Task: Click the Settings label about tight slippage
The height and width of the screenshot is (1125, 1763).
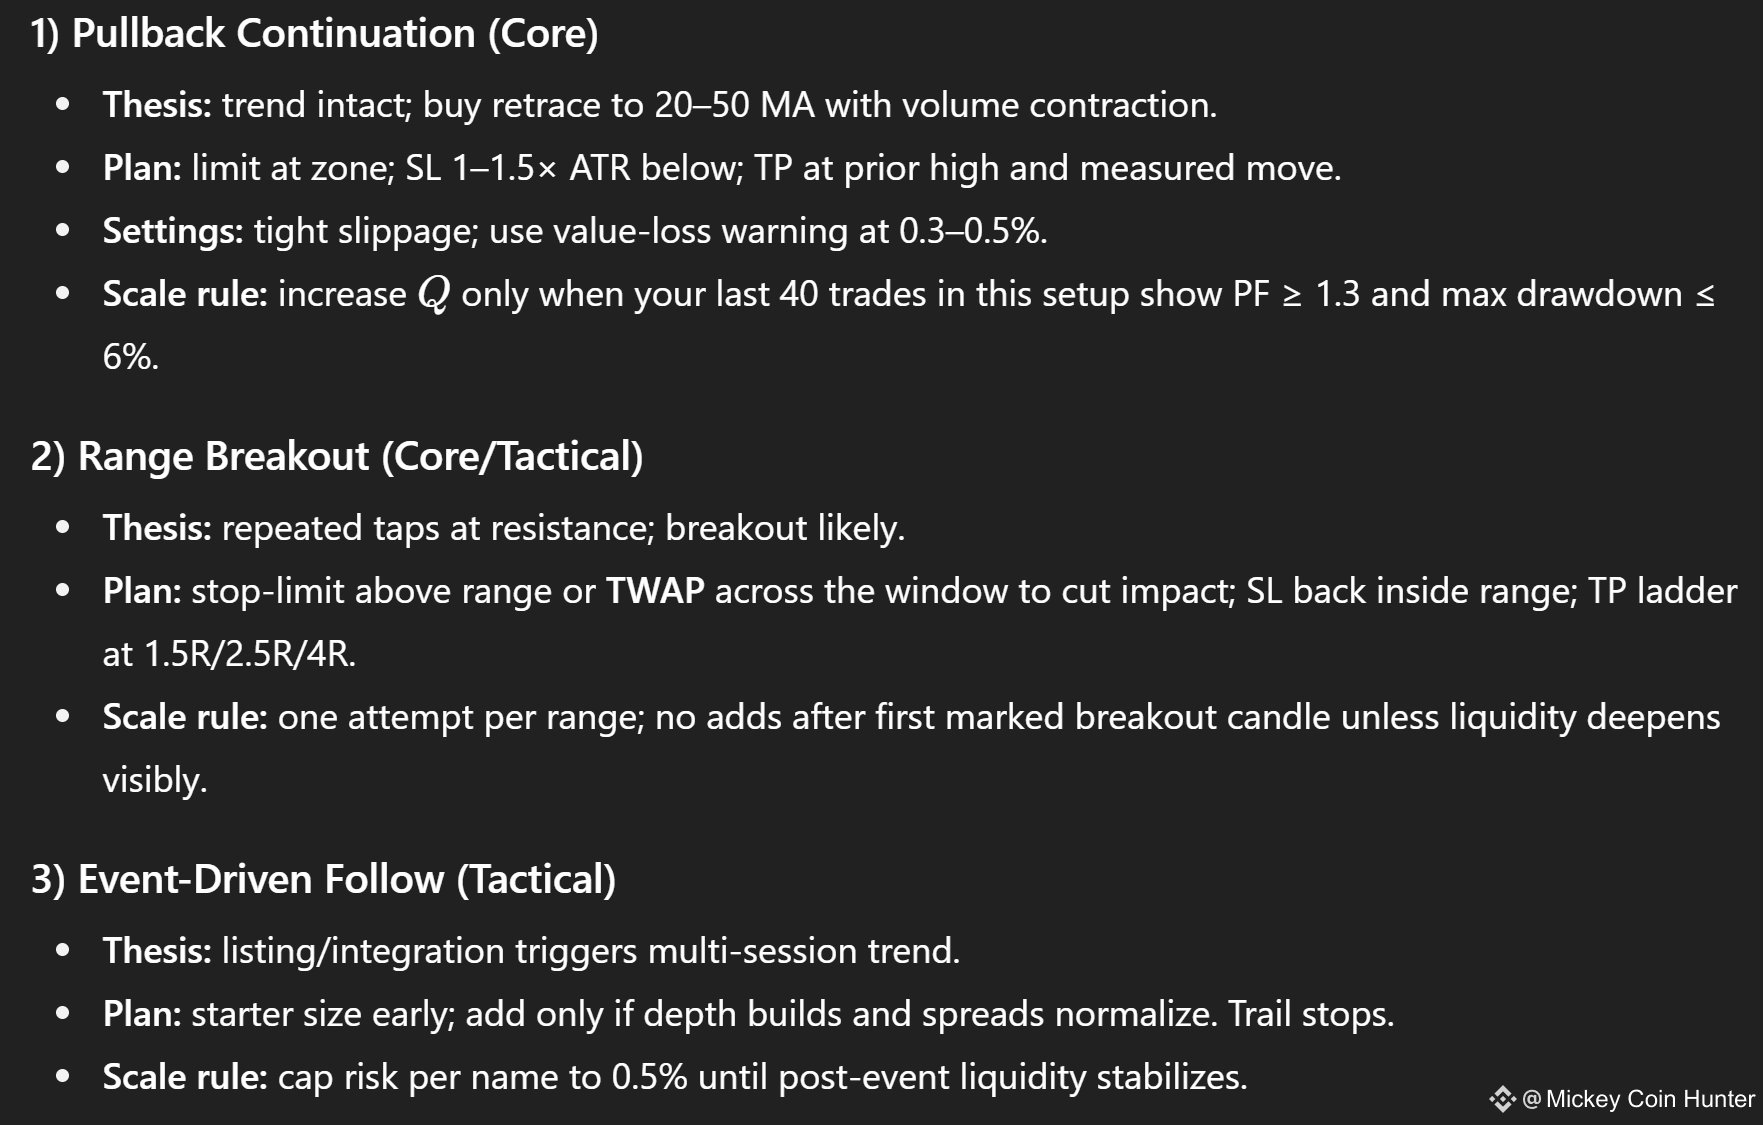Action: [x=173, y=231]
